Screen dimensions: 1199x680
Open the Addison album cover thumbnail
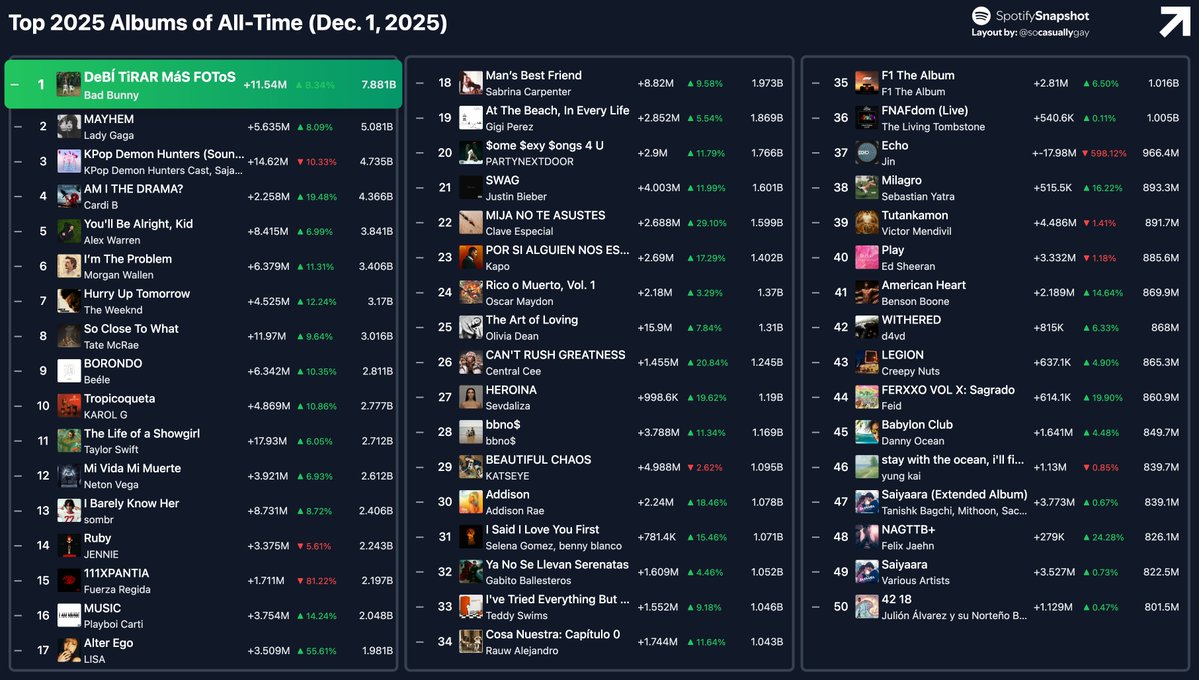click(471, 503)
